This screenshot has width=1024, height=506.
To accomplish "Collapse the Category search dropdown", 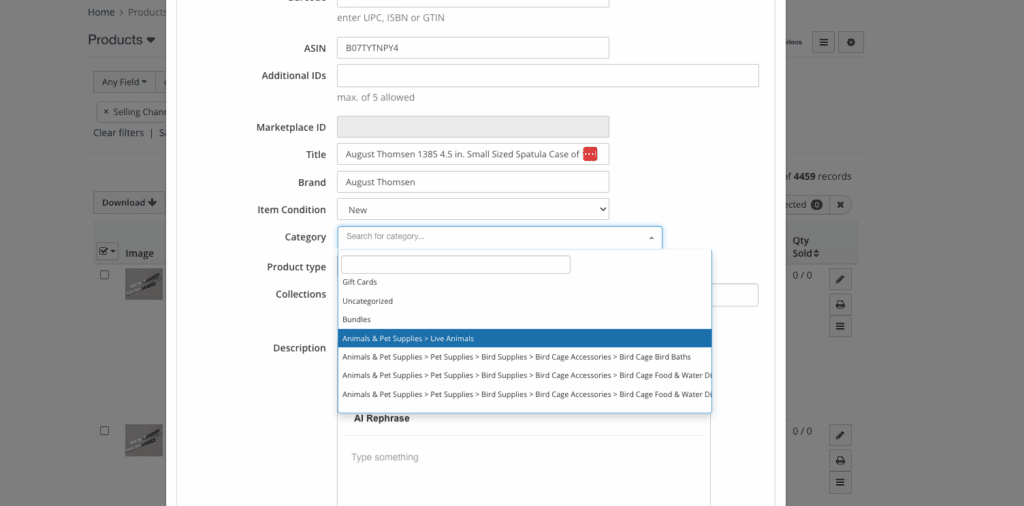I will point(651,238).
